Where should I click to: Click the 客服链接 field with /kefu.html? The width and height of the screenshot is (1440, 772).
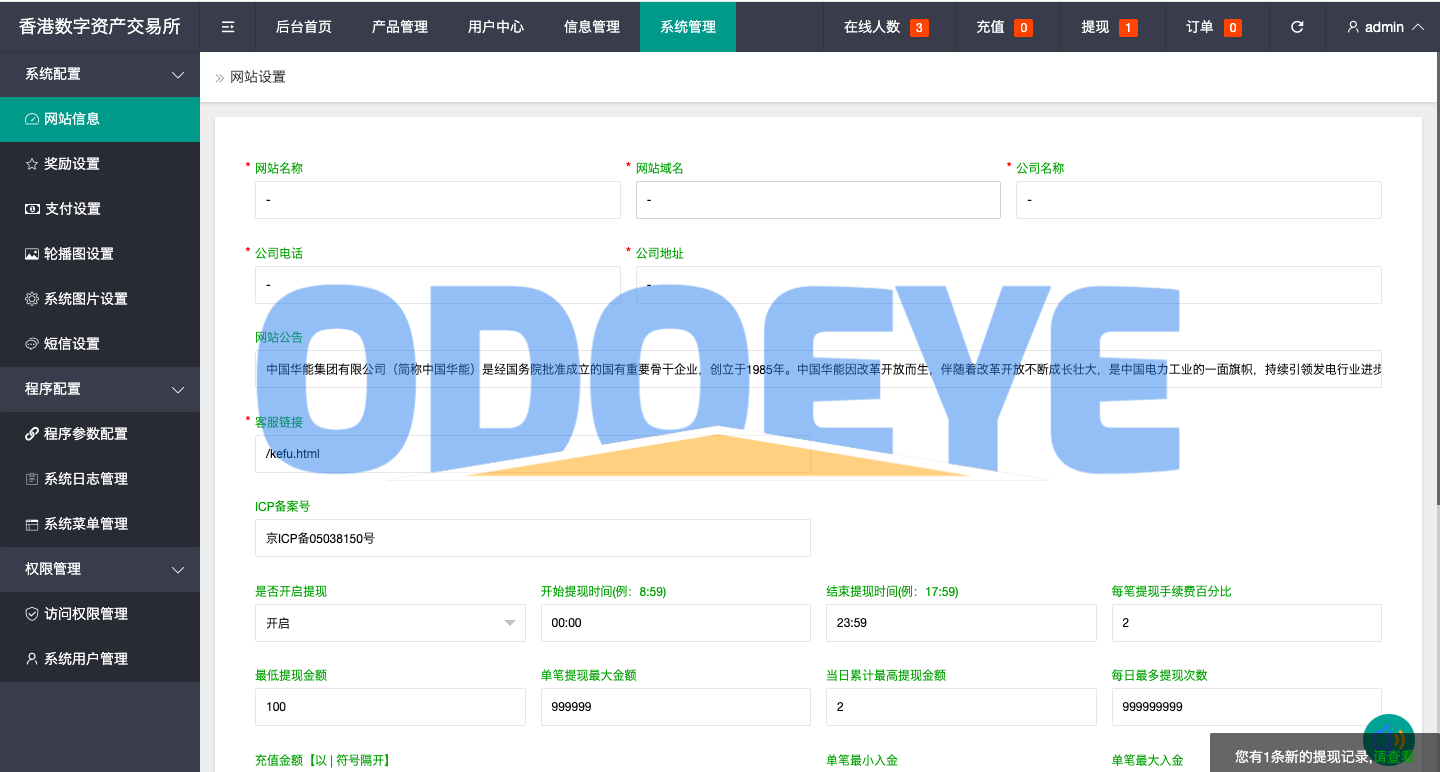pyautogui.click(x=533, y=454)
